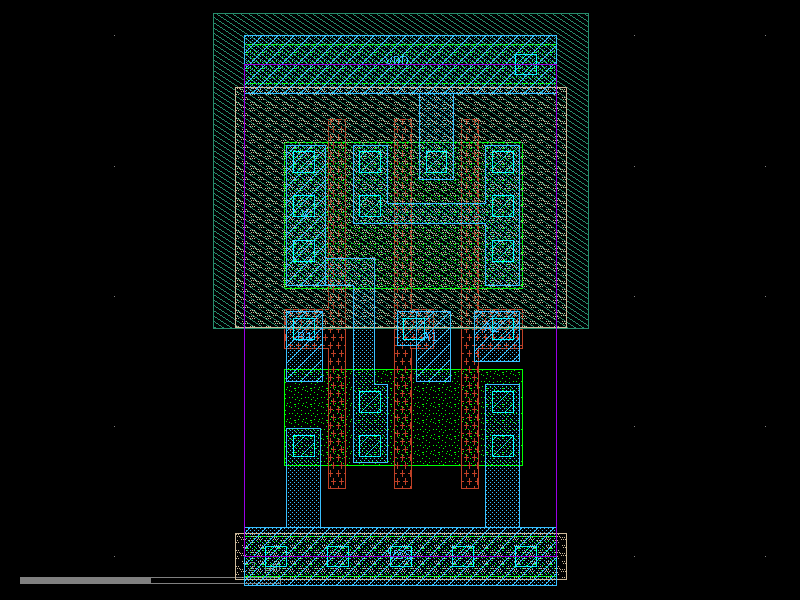This screenshot has height=600, width=800.
Task: Select the metal stub dropping from the top rail
Action: (436, 136)
